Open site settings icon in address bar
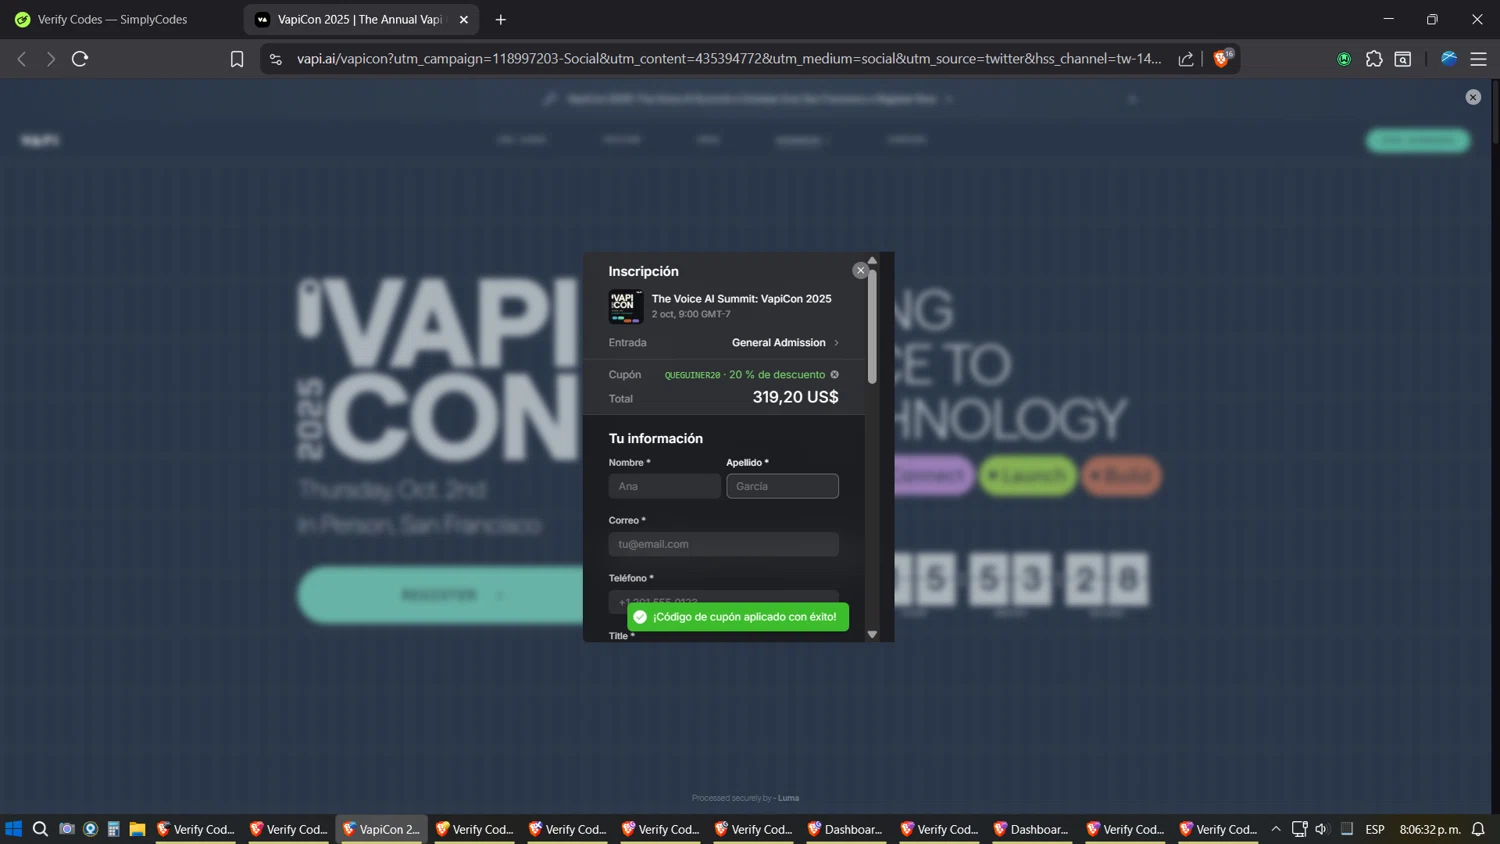 (x=276, y=59)
